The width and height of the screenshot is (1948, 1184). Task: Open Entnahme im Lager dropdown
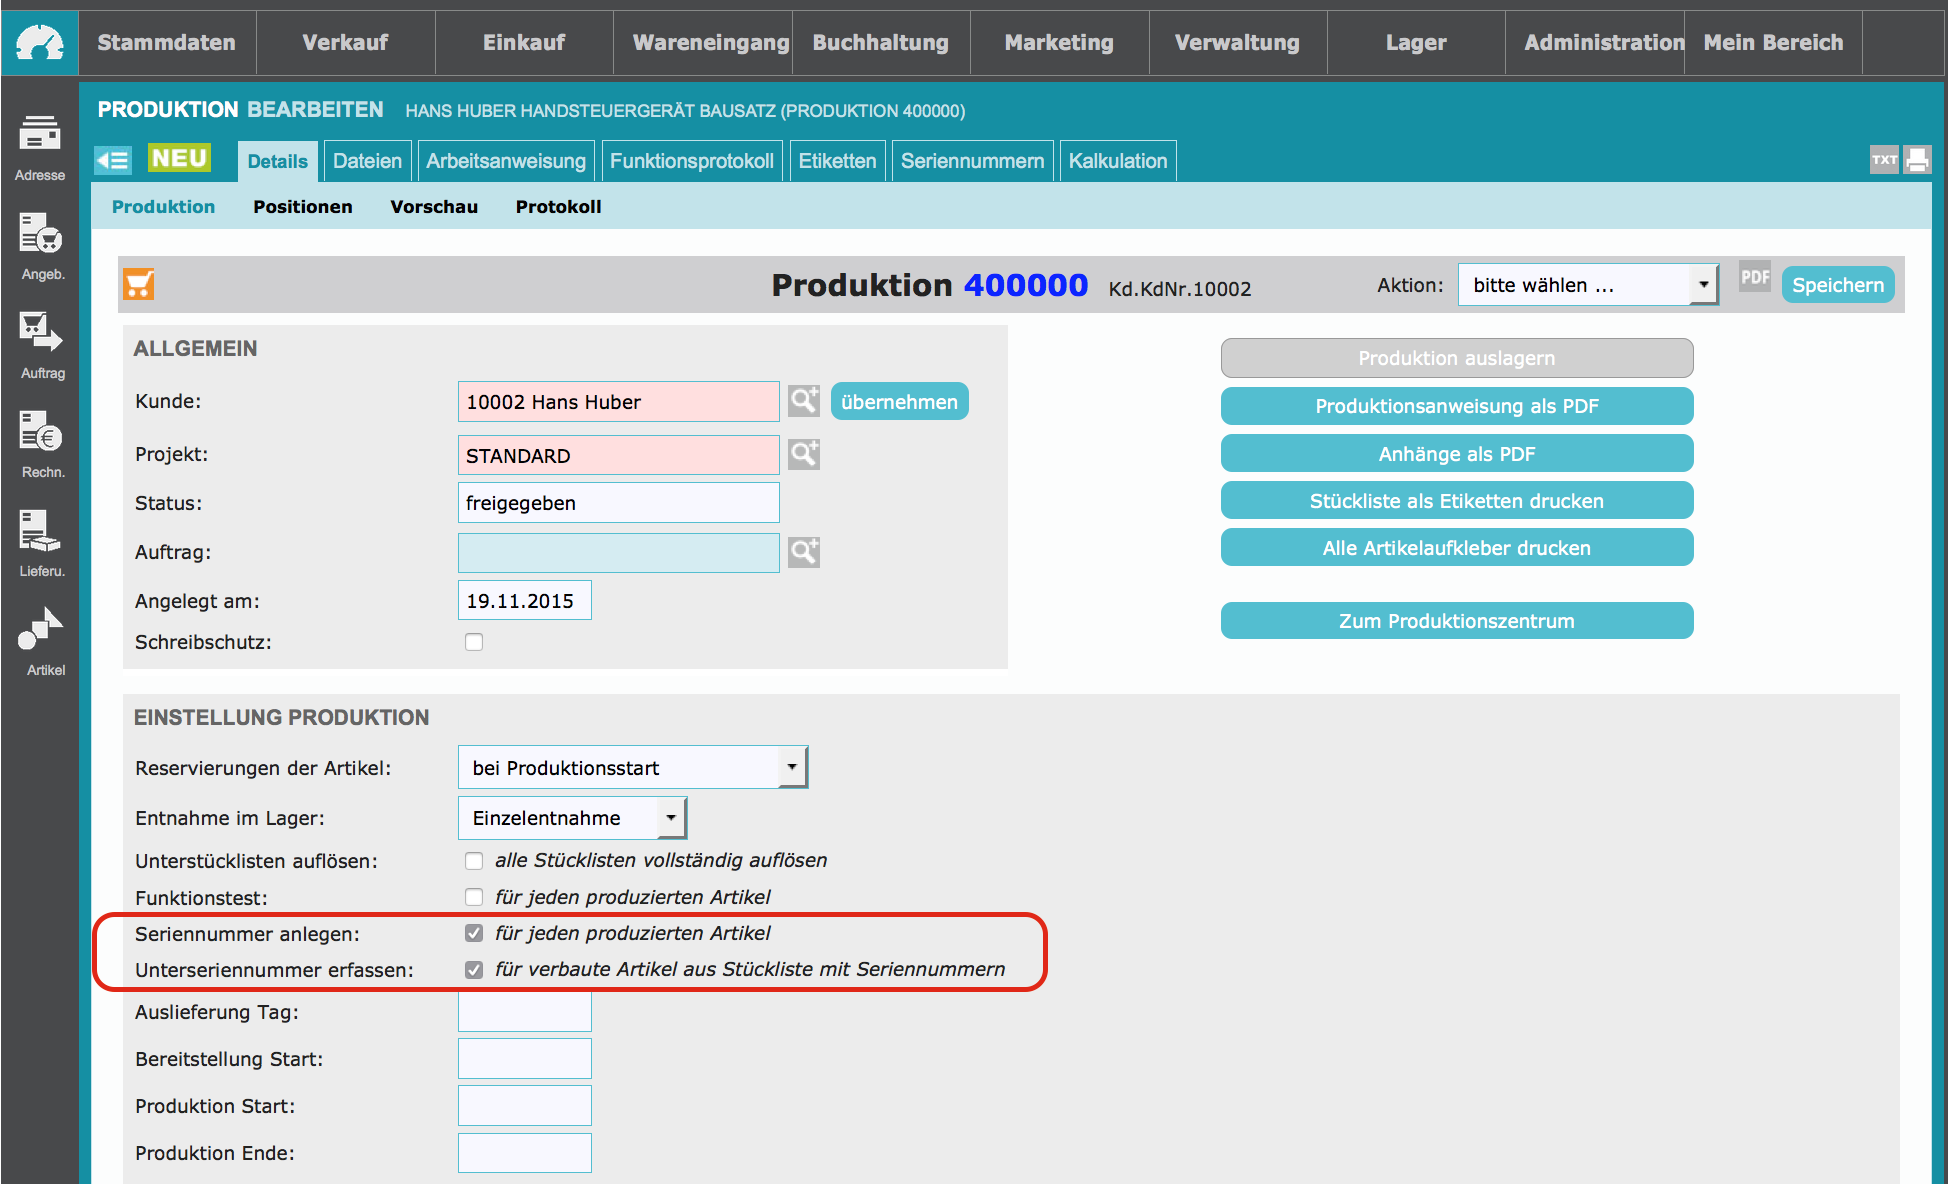572,818
